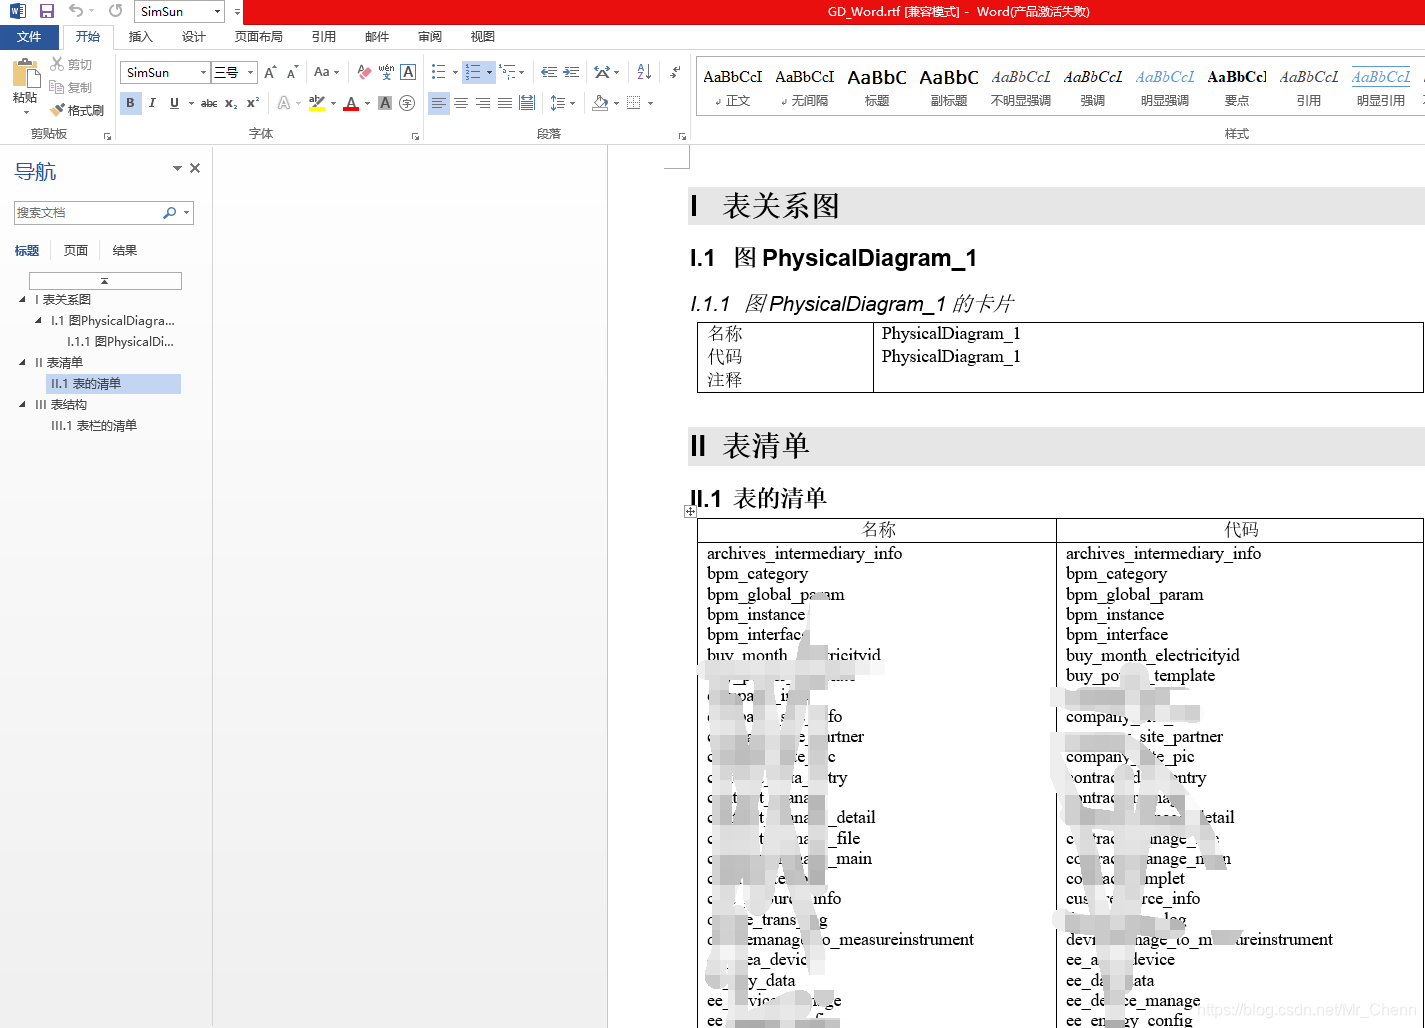Toggle Italic formatting
The height and width of the screenshot is (1028, 1425).
[x=152, y=103]
